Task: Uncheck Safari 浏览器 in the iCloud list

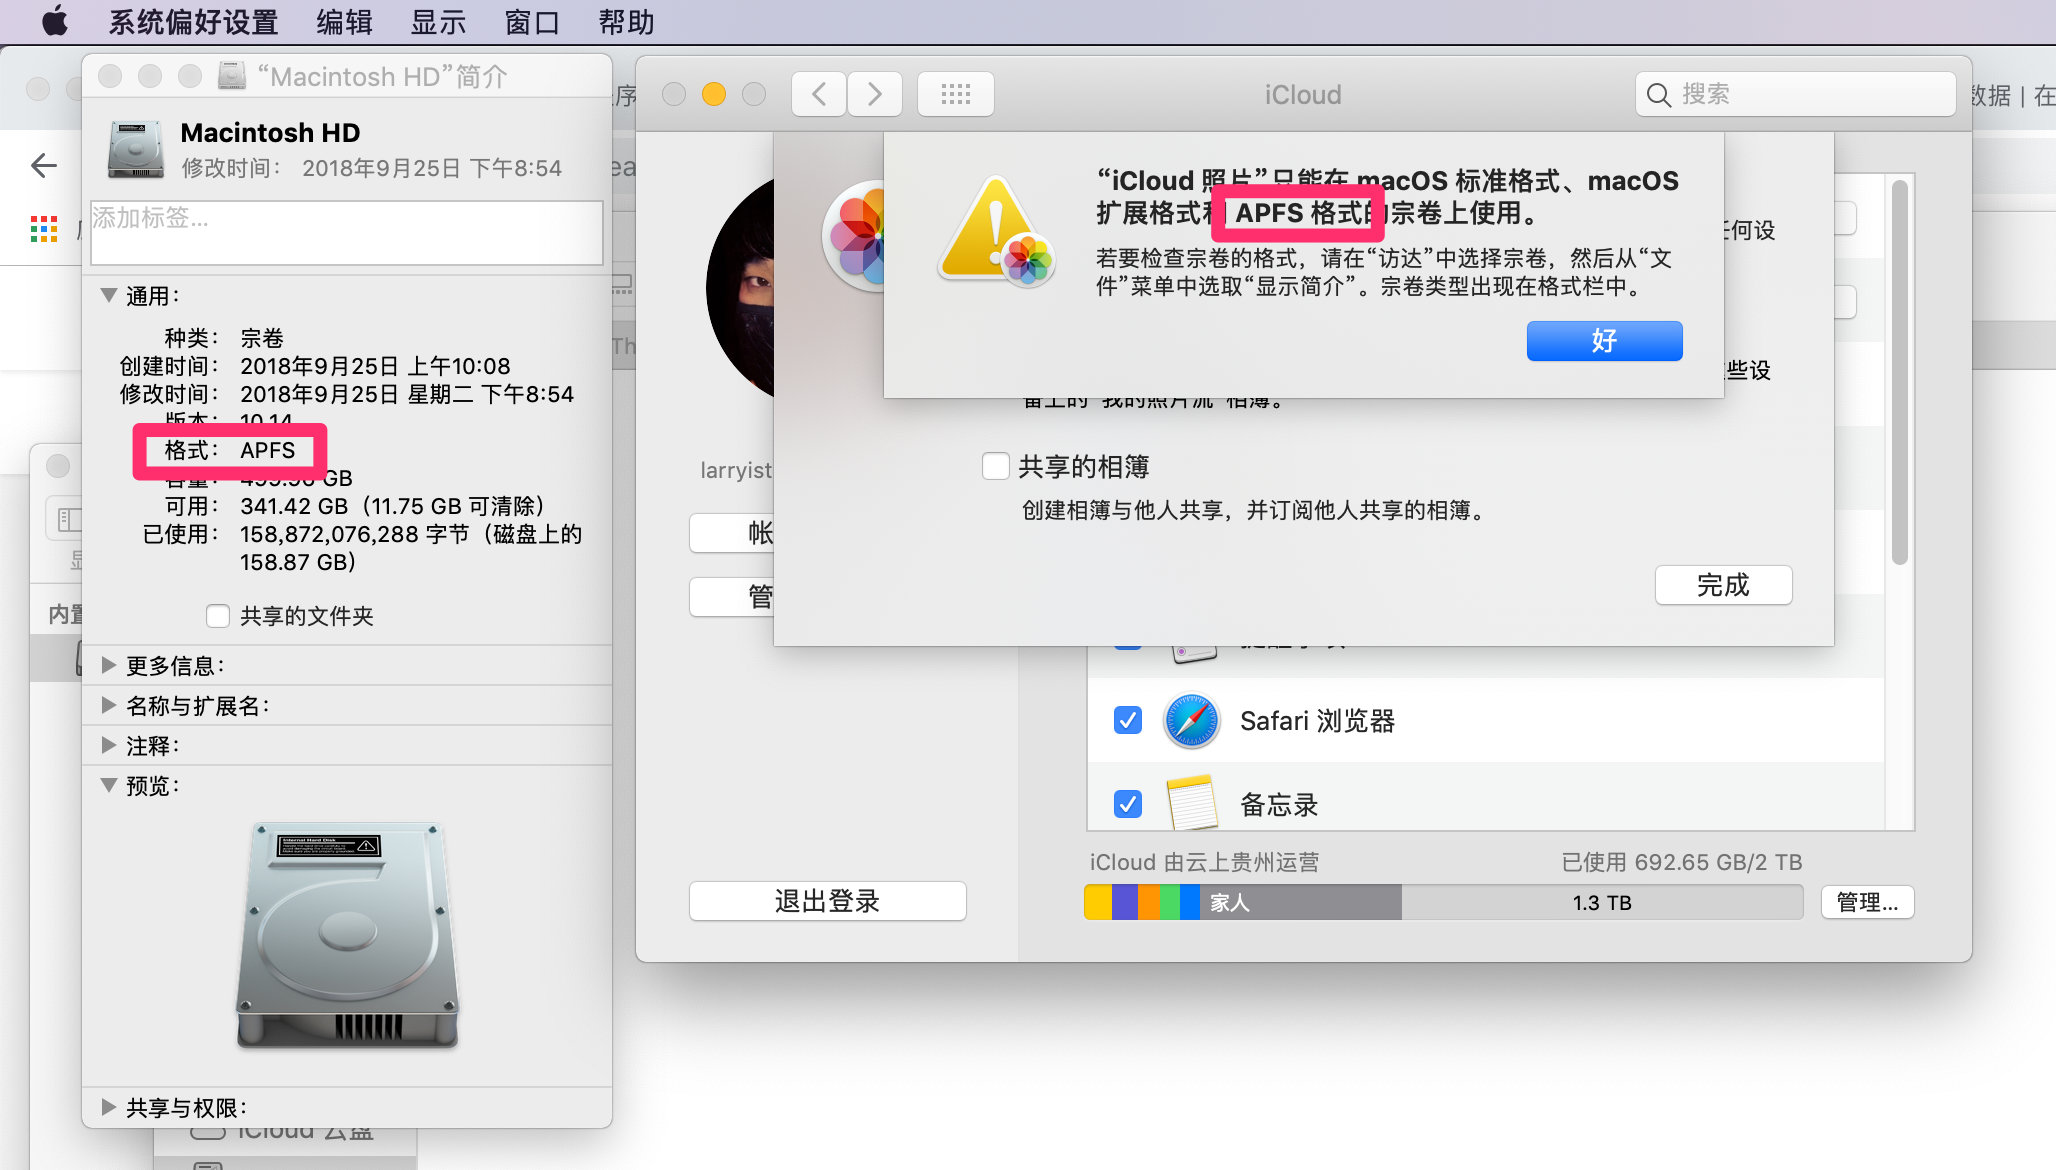Action: pos(1128,720)
